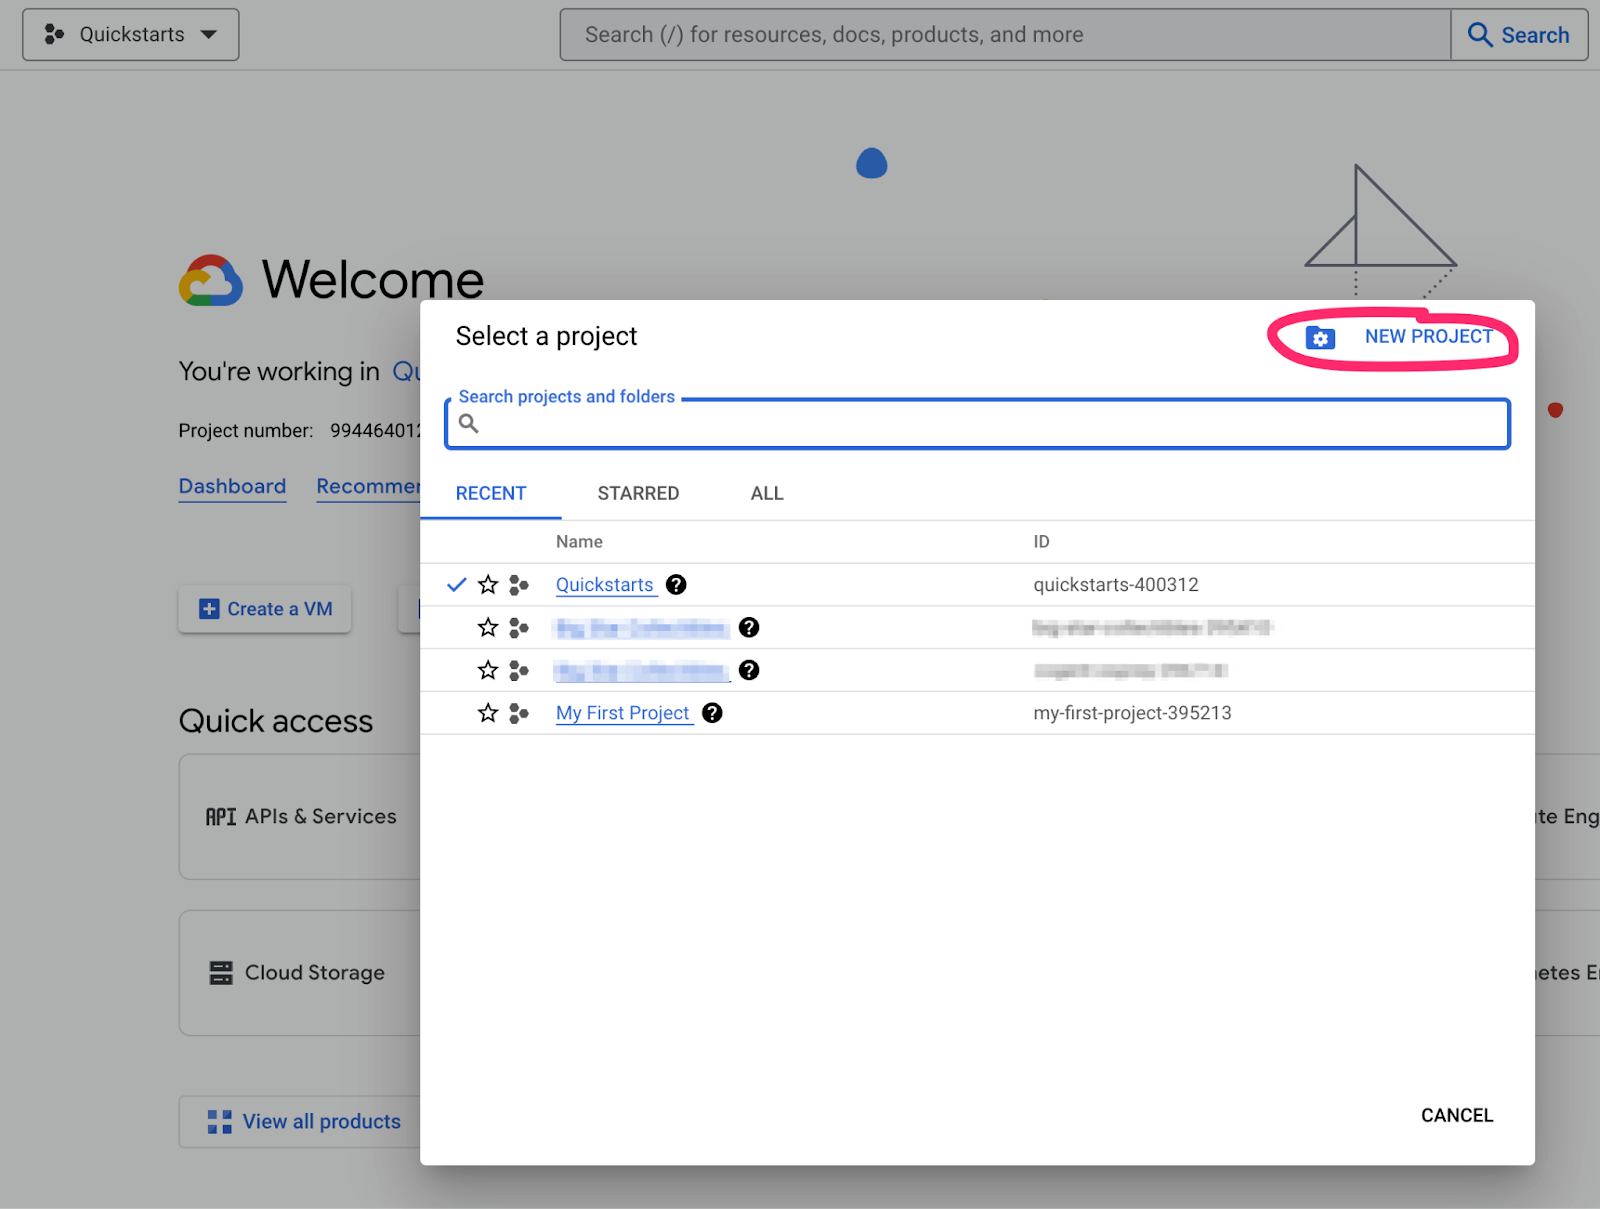The image size is (1600, 1209).
Task: Click the NEW PROJECT button
Action: (1428, 337)
